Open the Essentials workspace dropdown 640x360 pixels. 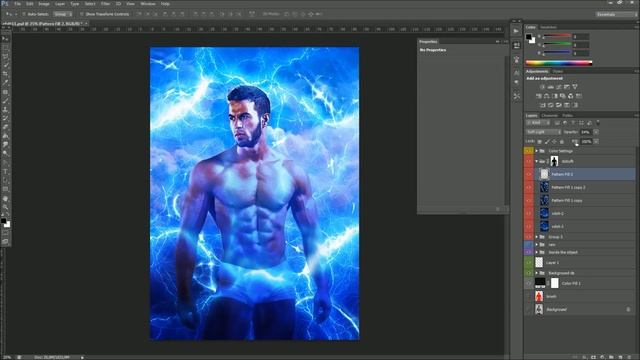coord(616,14)
